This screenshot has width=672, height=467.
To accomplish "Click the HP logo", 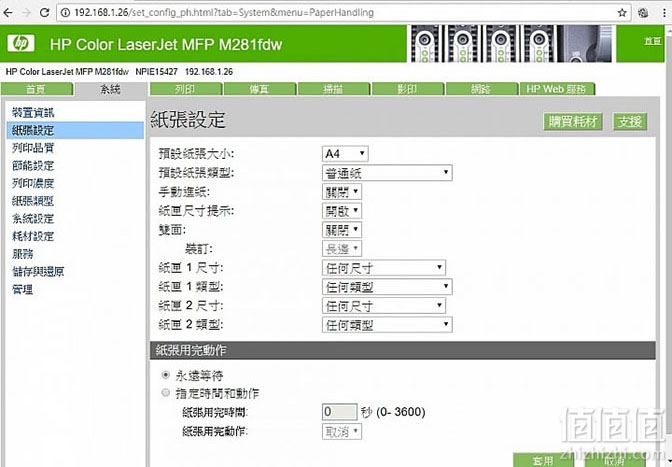I will click(21, 43).
